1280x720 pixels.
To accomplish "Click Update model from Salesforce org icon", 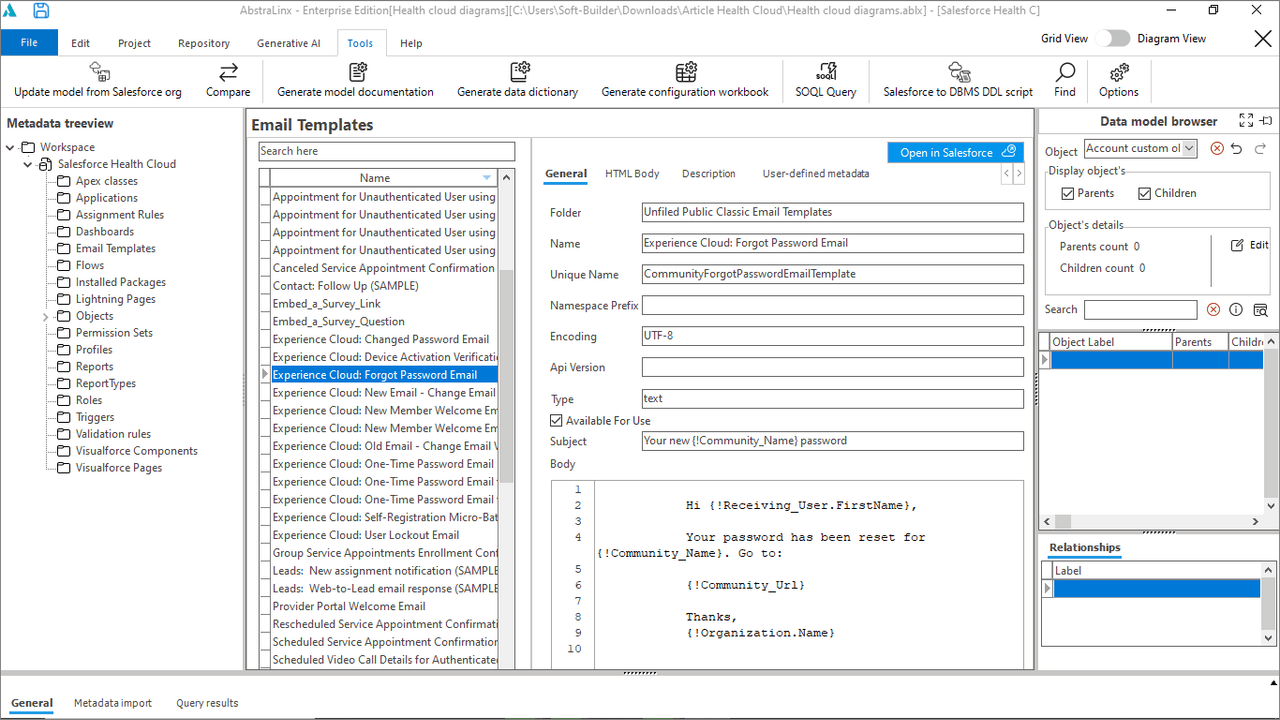I will pyautogui.click(x=99, y=71).
